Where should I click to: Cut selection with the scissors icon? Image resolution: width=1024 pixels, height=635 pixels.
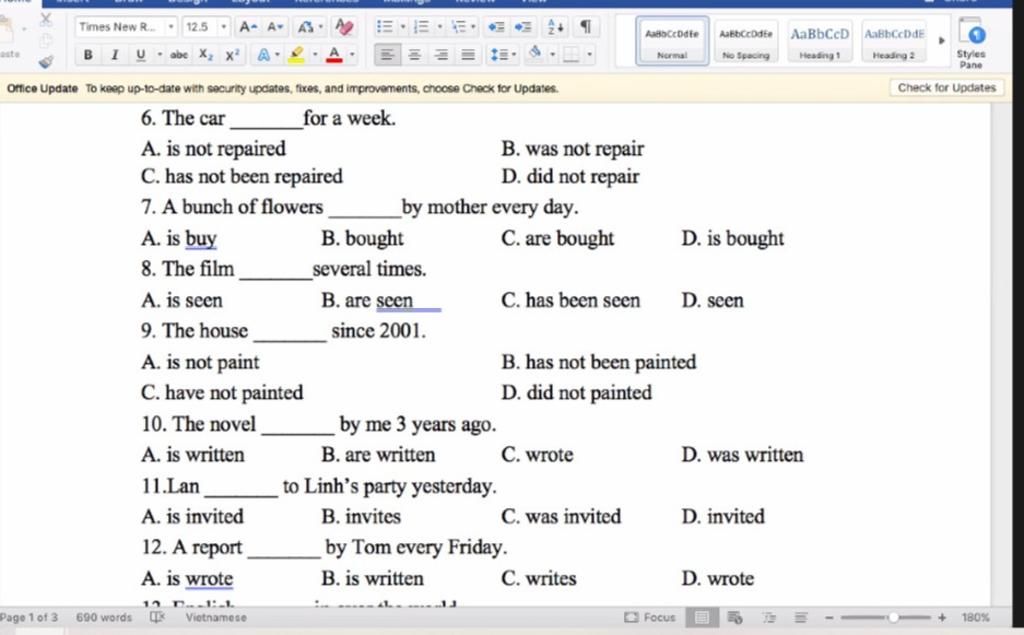46,20
